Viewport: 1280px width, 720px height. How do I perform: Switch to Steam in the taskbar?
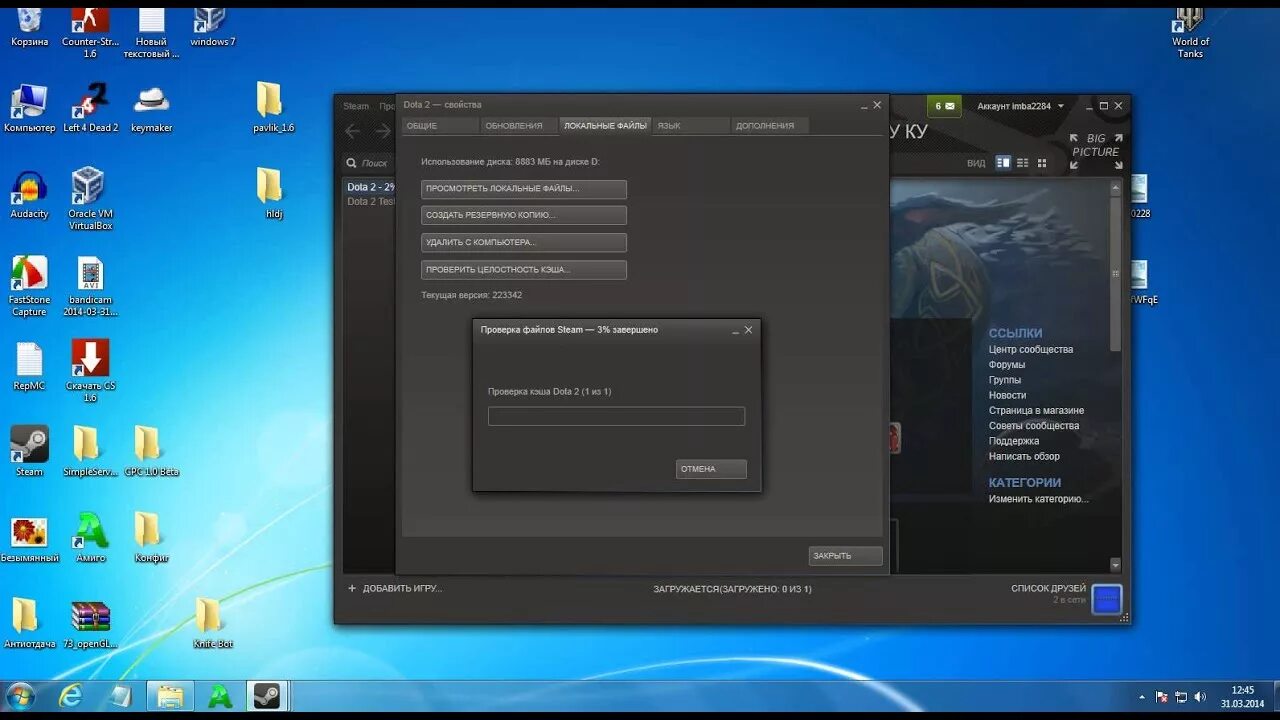[266, 696]
